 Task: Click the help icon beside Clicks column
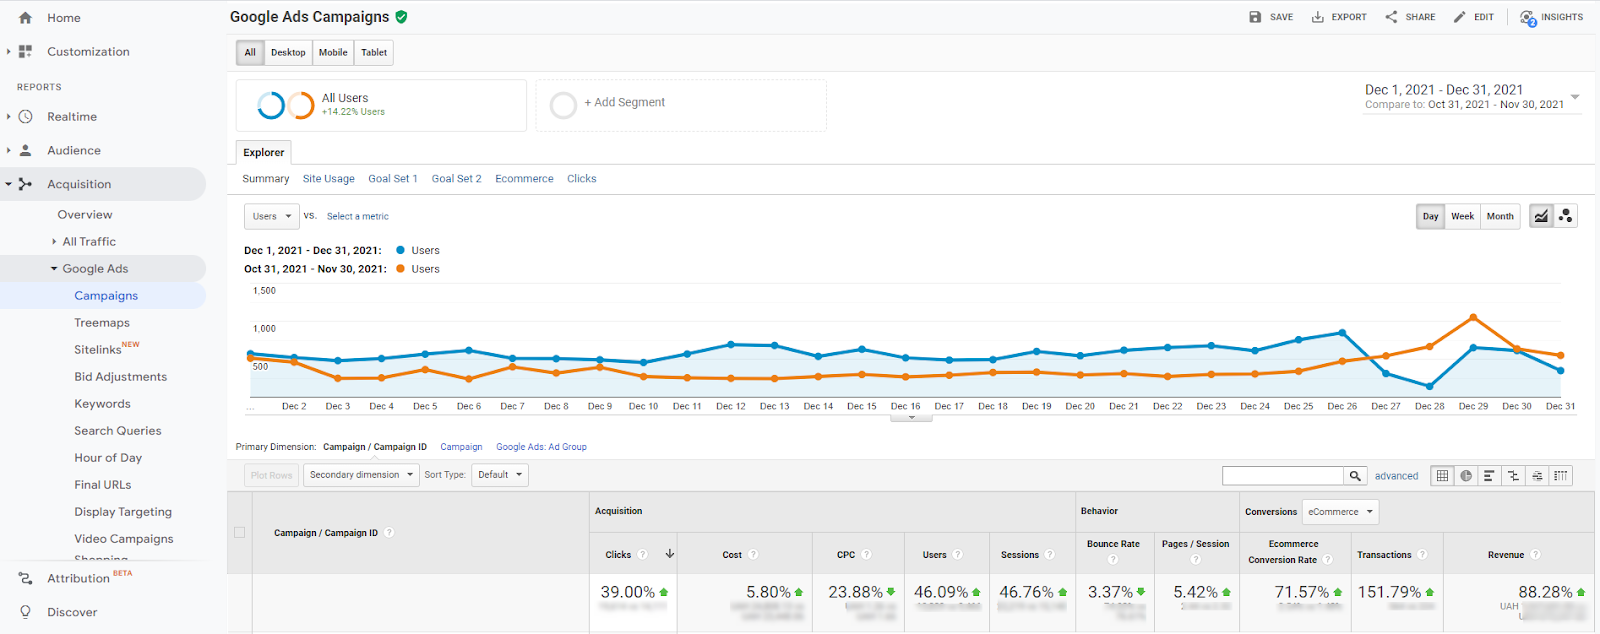643,555
